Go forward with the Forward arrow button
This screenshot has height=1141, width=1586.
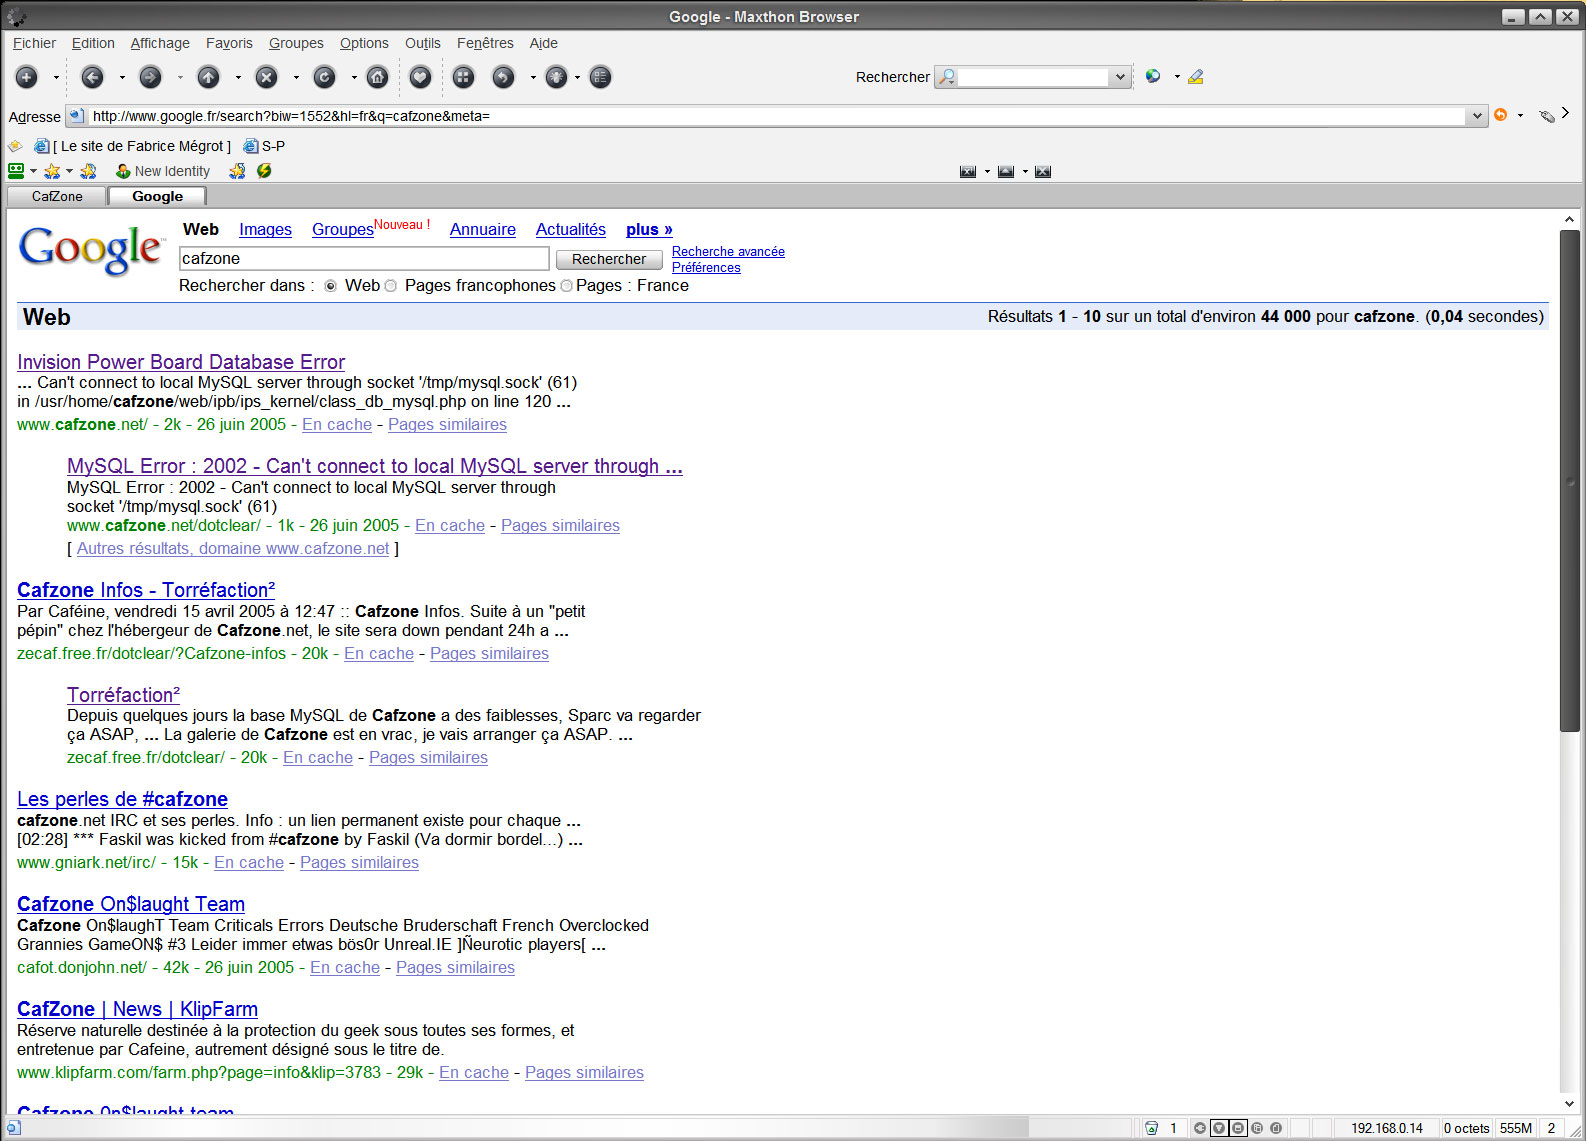[150, 77]
